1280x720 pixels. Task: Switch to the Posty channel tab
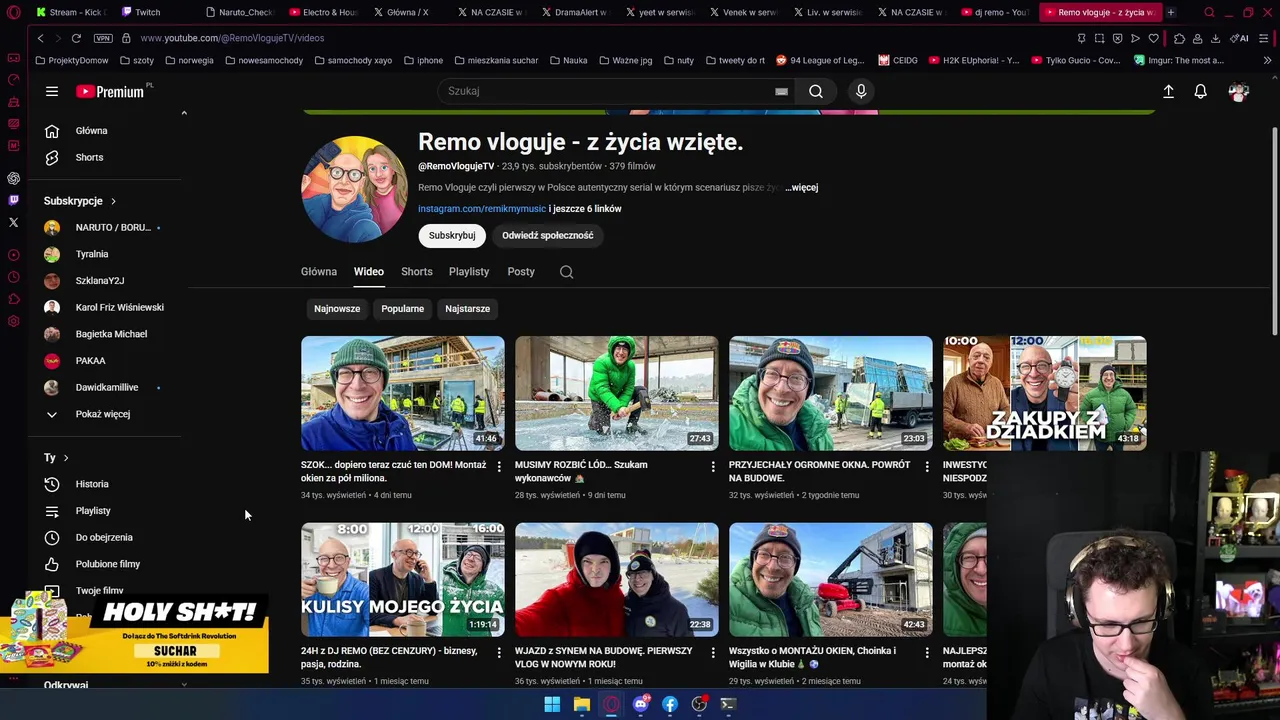[x=521, y=272]
